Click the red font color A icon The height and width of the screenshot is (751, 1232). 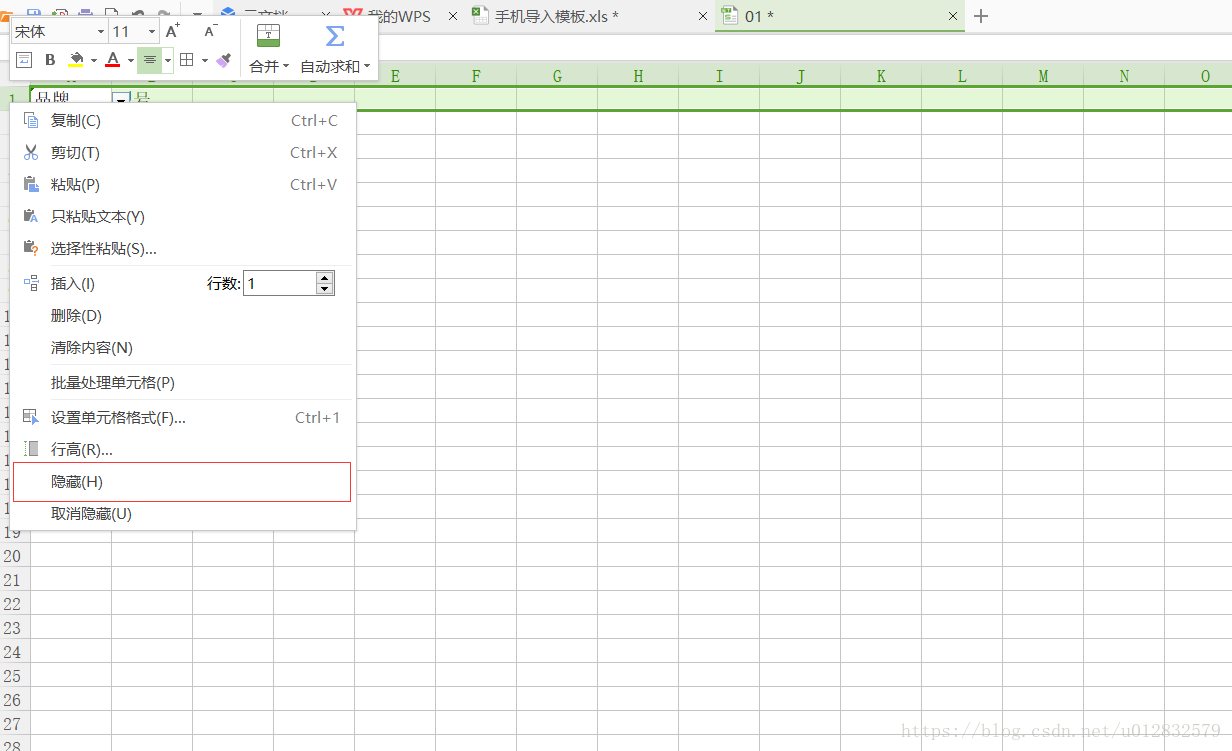(112, 60)
